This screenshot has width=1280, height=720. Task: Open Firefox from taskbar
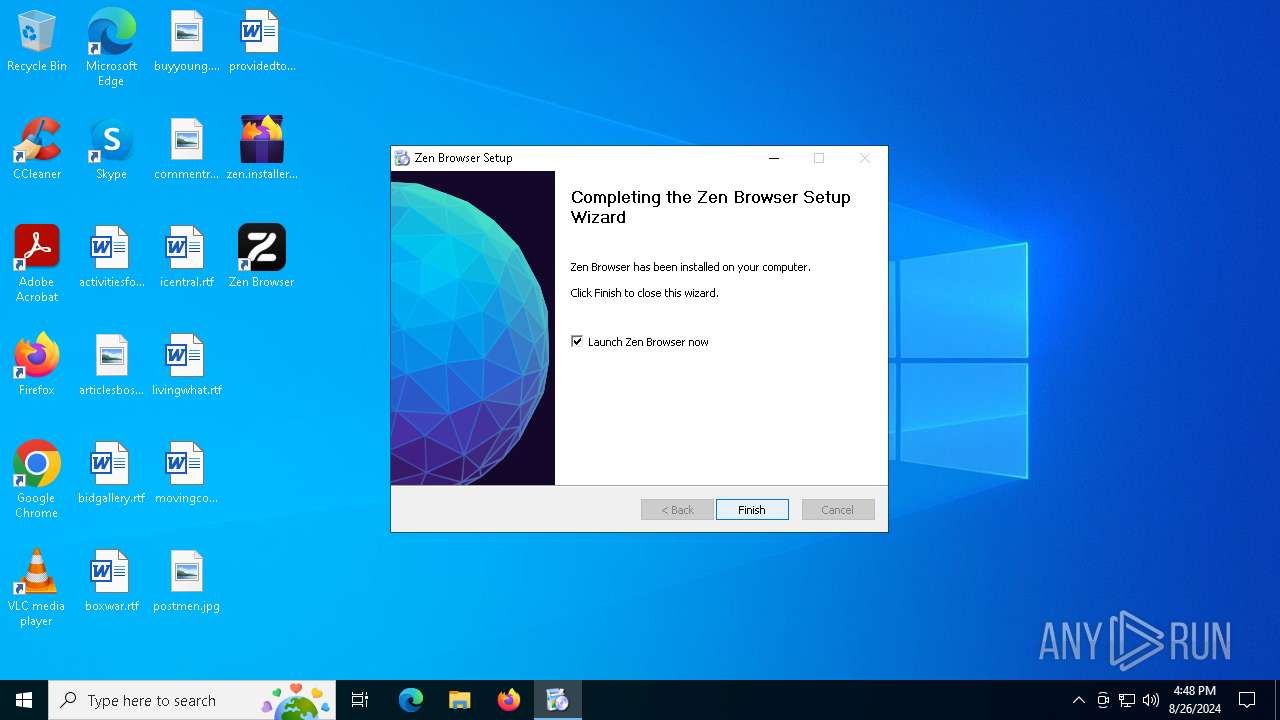[509, 700]
